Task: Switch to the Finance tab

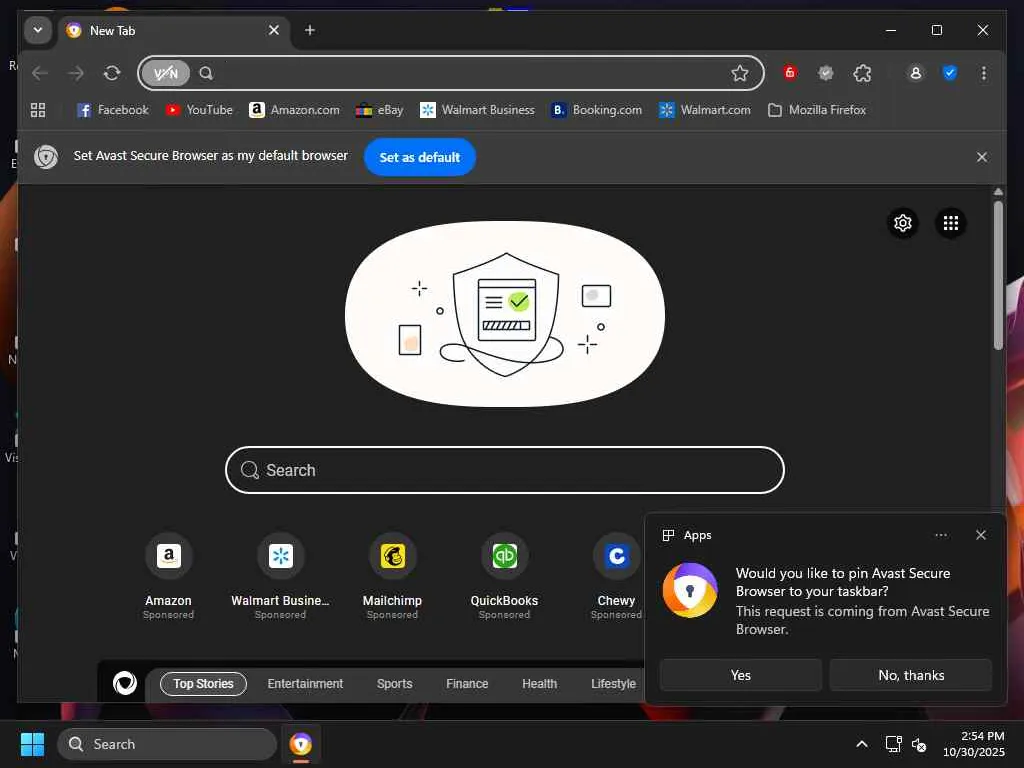Action: (x=467, y=684)
